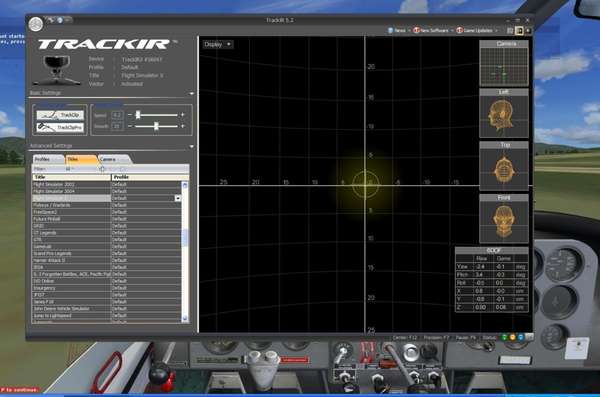Click the Title column header
The image size is (600, 397).
[x=72, y=177]
